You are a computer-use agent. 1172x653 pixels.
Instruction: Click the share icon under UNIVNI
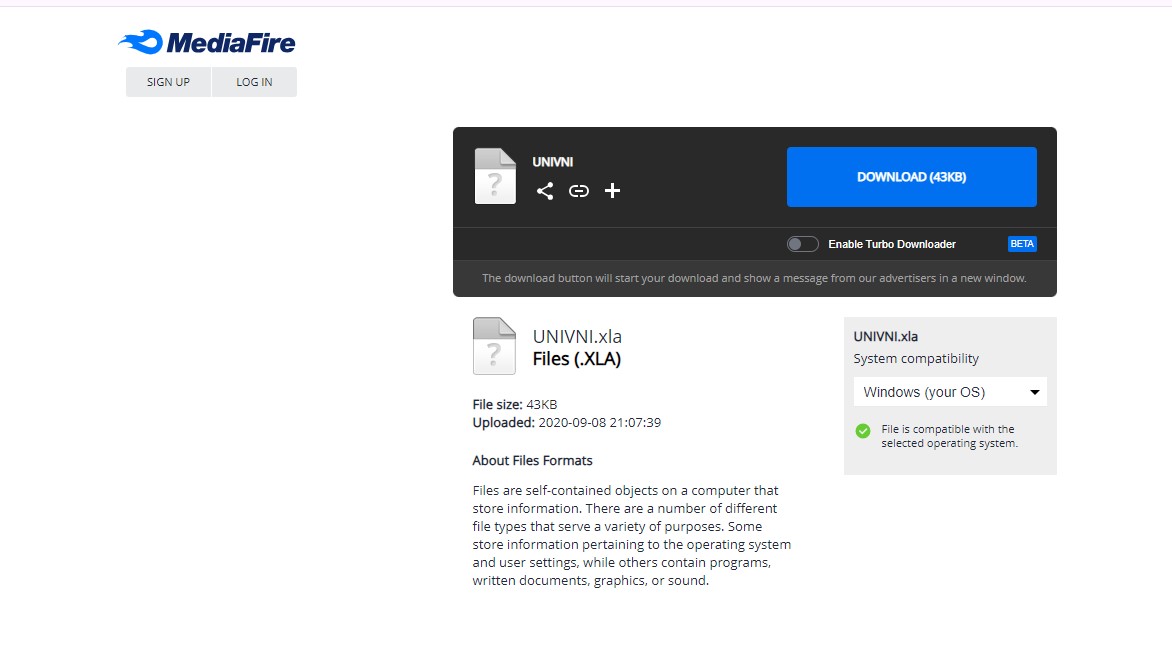pos(545,191)
